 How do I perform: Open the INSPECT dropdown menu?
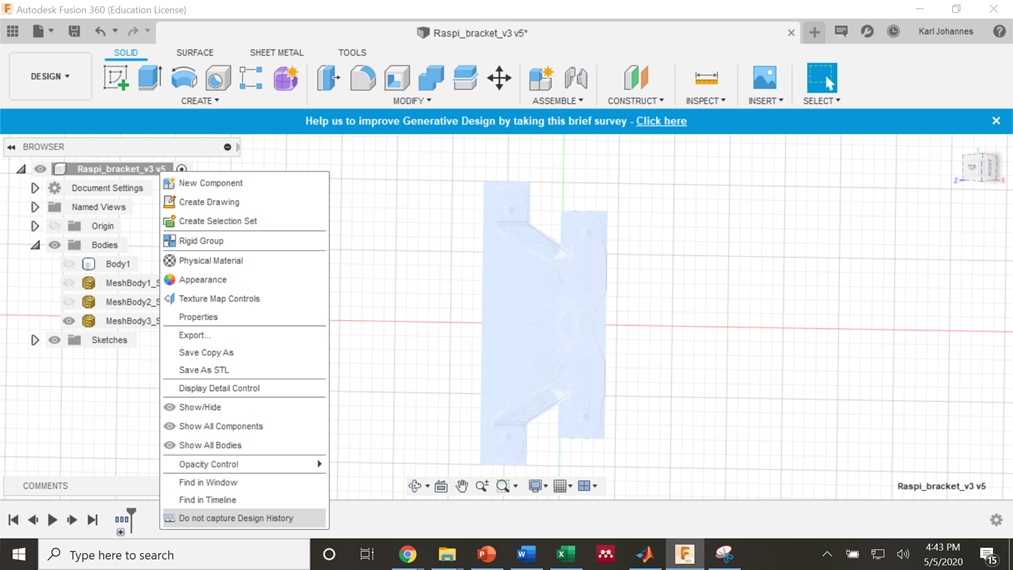(705, 101)
